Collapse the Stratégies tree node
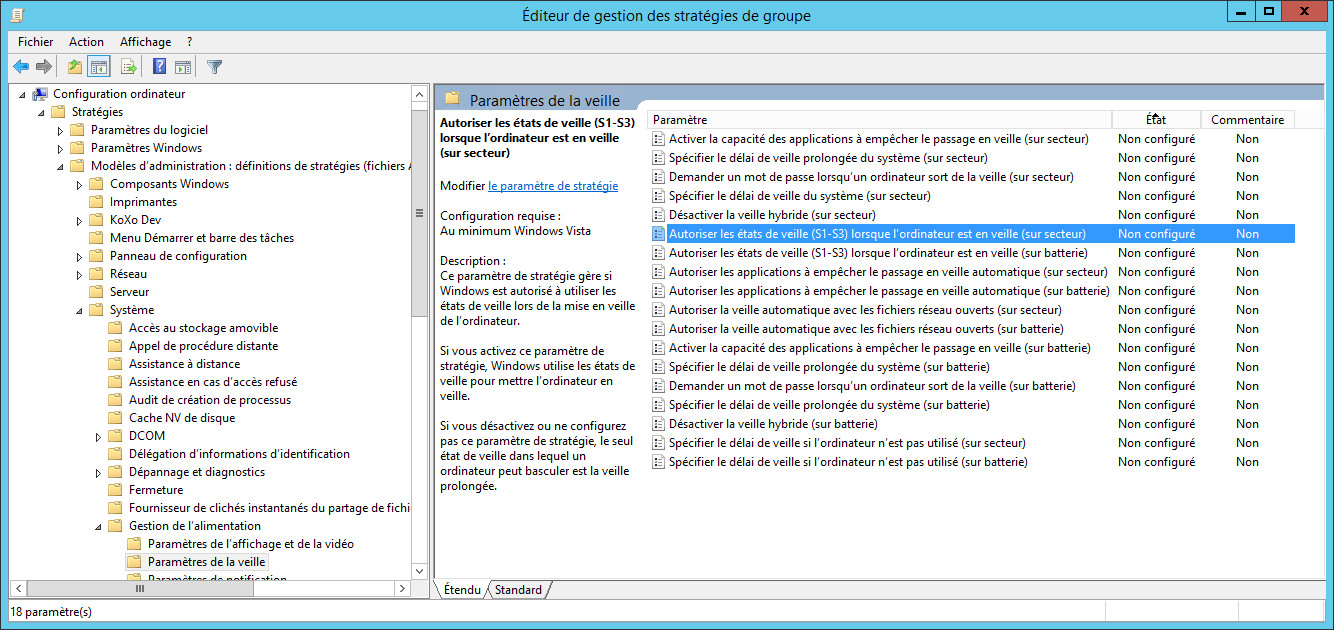The height and width of the screenshot is (630, 1334). tap(42, 112)
